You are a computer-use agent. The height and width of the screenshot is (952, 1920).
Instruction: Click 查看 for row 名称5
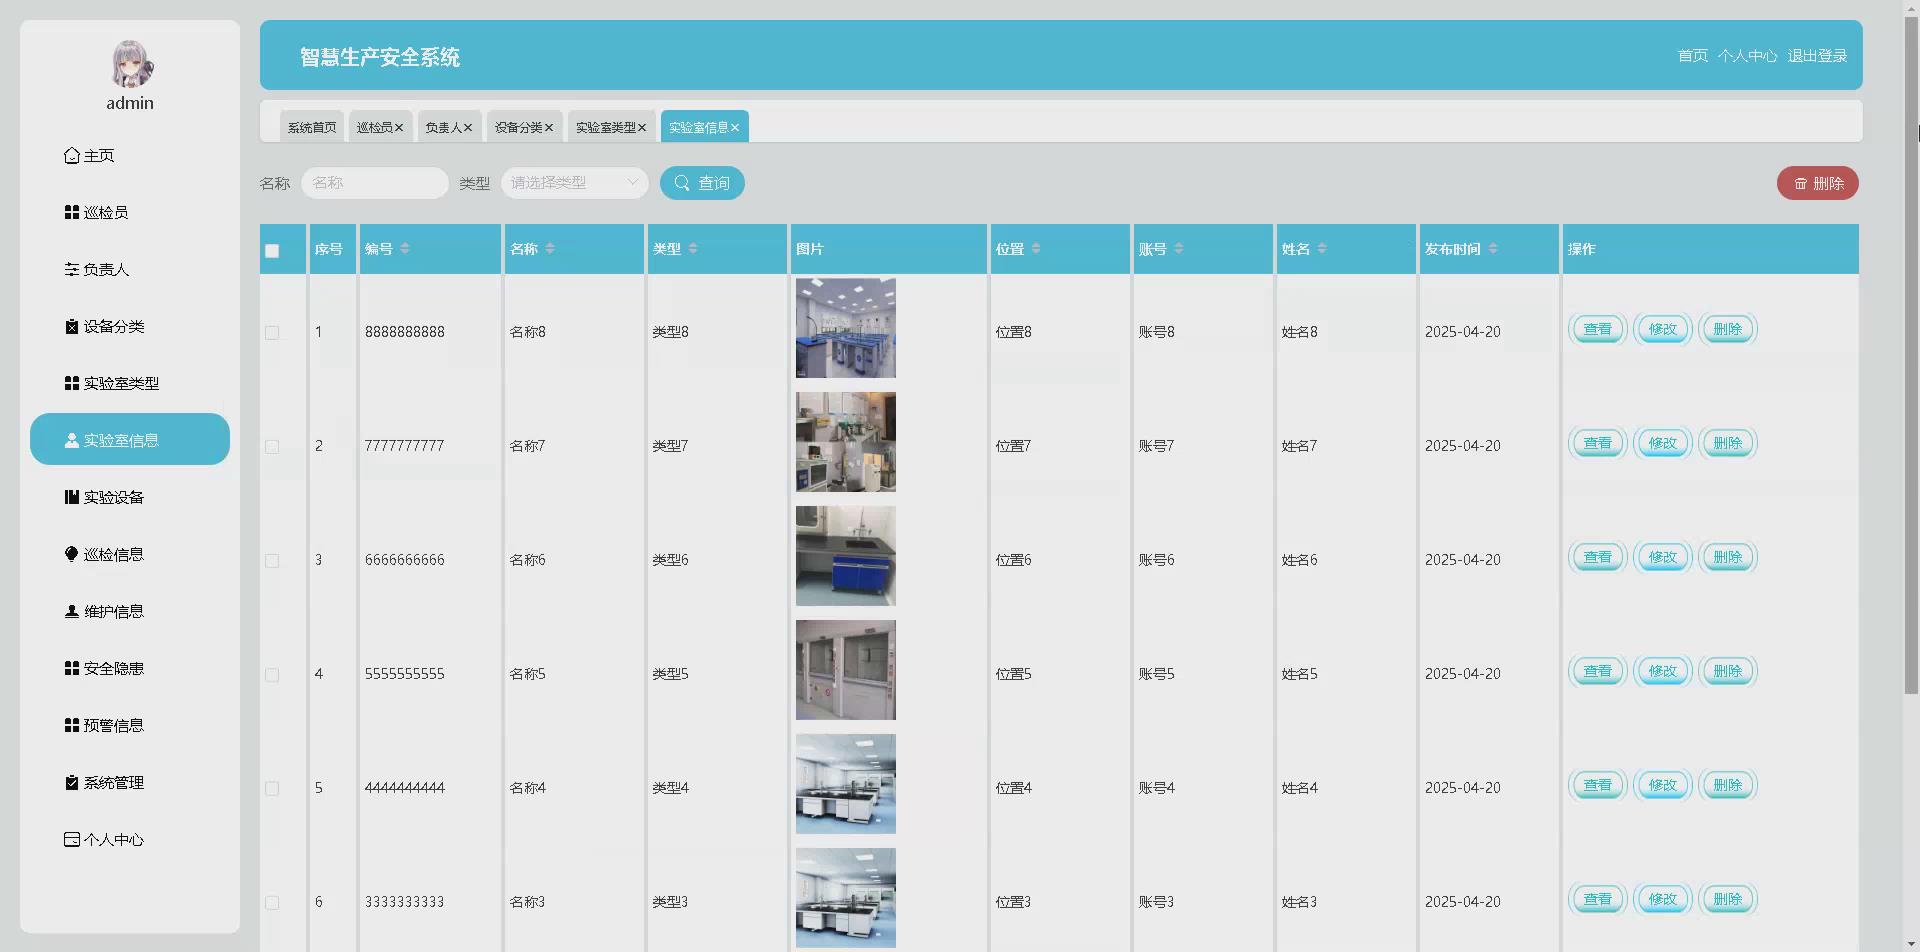point(1598,671)
